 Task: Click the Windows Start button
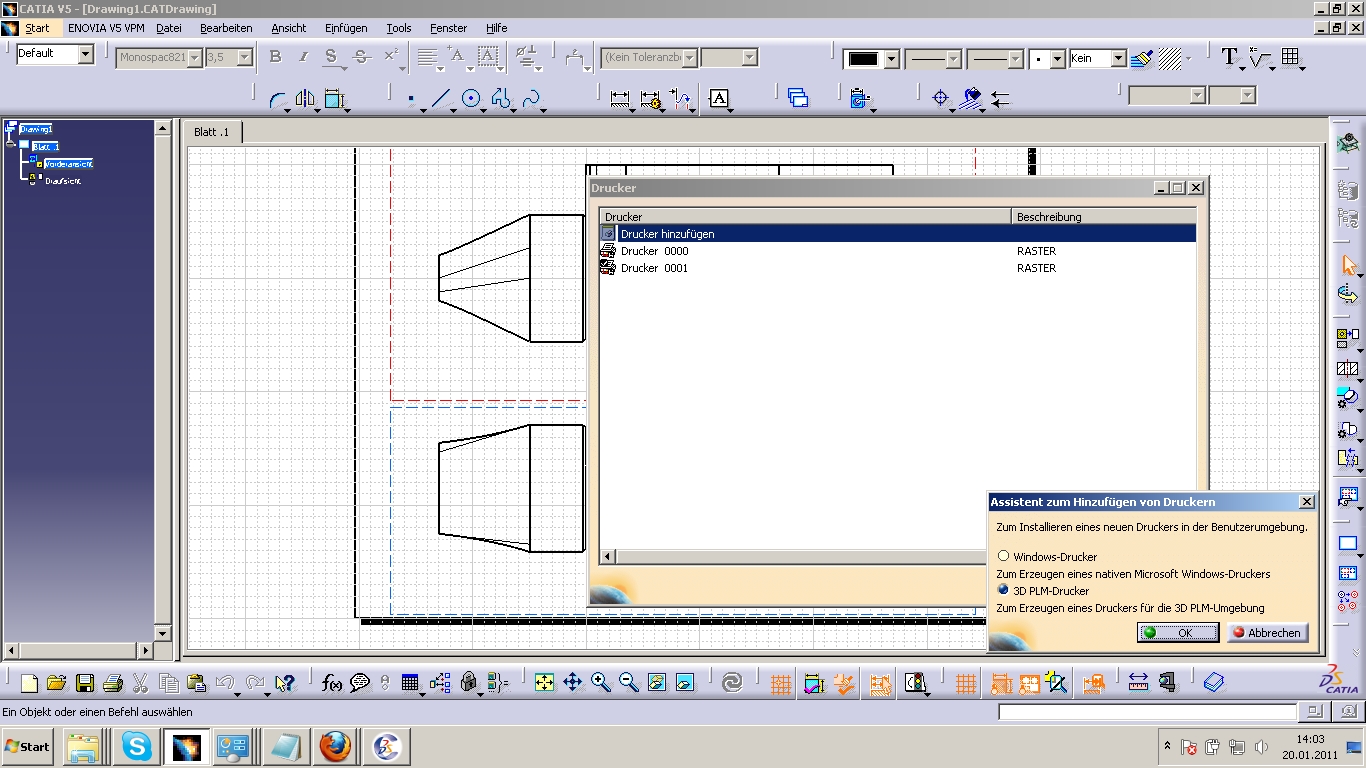point(27,747)
